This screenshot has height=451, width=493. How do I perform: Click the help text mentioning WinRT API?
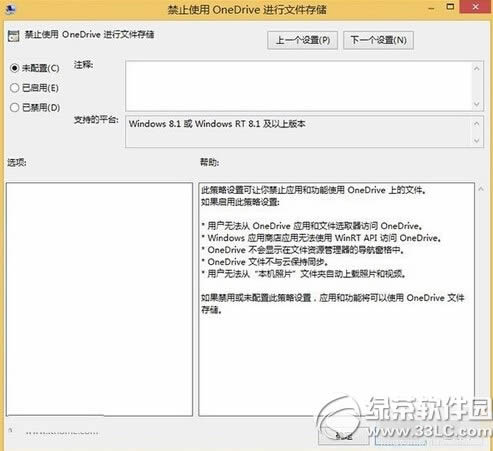click(321, 238)
